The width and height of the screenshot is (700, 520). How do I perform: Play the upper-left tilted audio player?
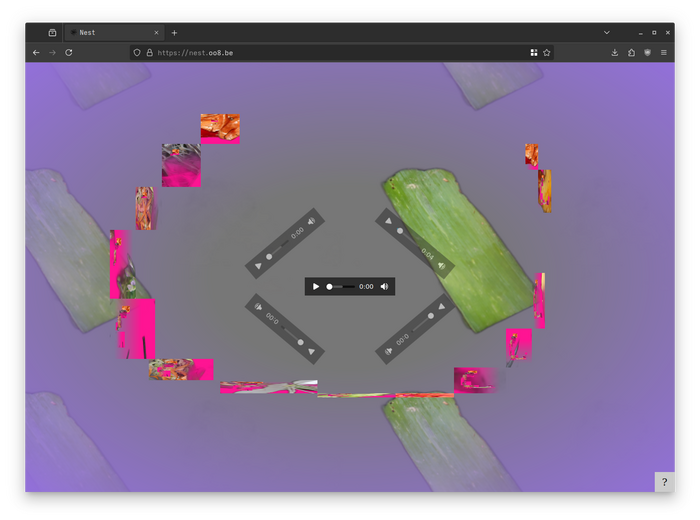click(x=258, y=266)
